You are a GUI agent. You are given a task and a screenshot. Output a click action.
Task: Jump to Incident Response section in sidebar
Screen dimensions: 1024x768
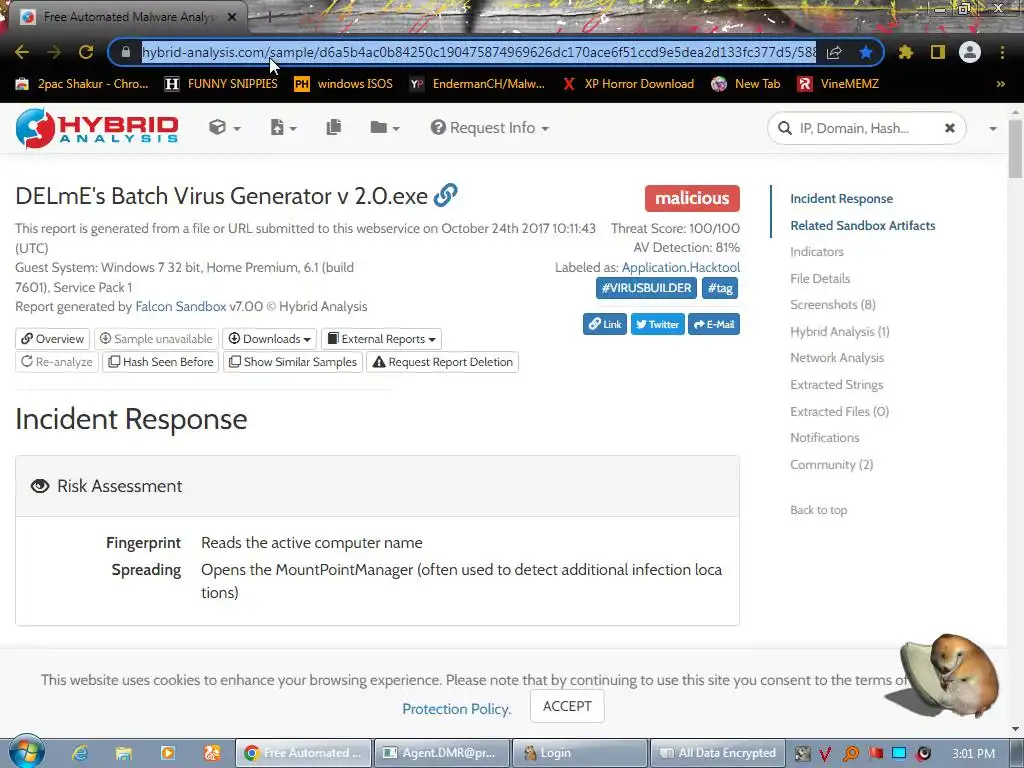(841, 199)
